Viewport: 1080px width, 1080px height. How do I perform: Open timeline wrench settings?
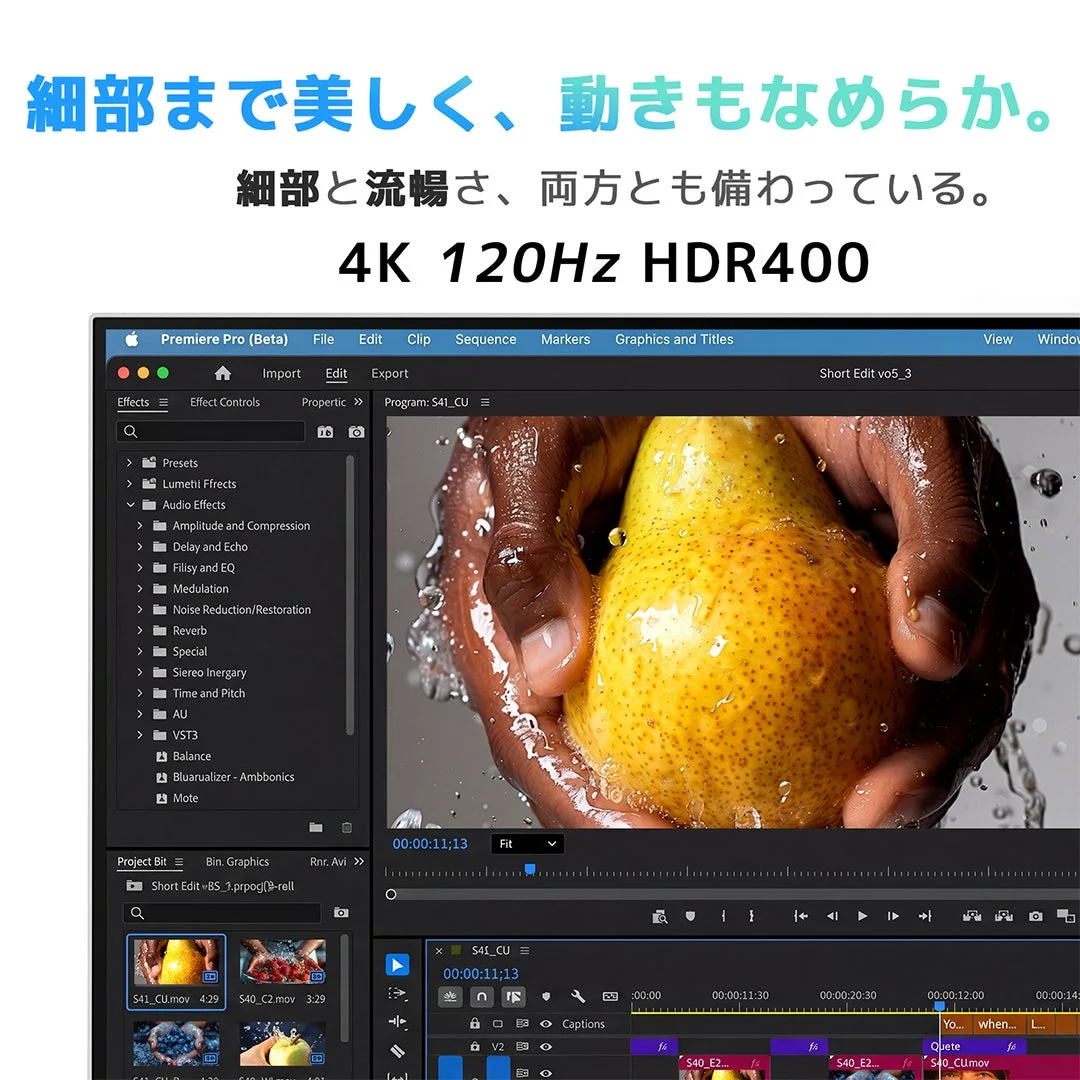click(579, 997)
